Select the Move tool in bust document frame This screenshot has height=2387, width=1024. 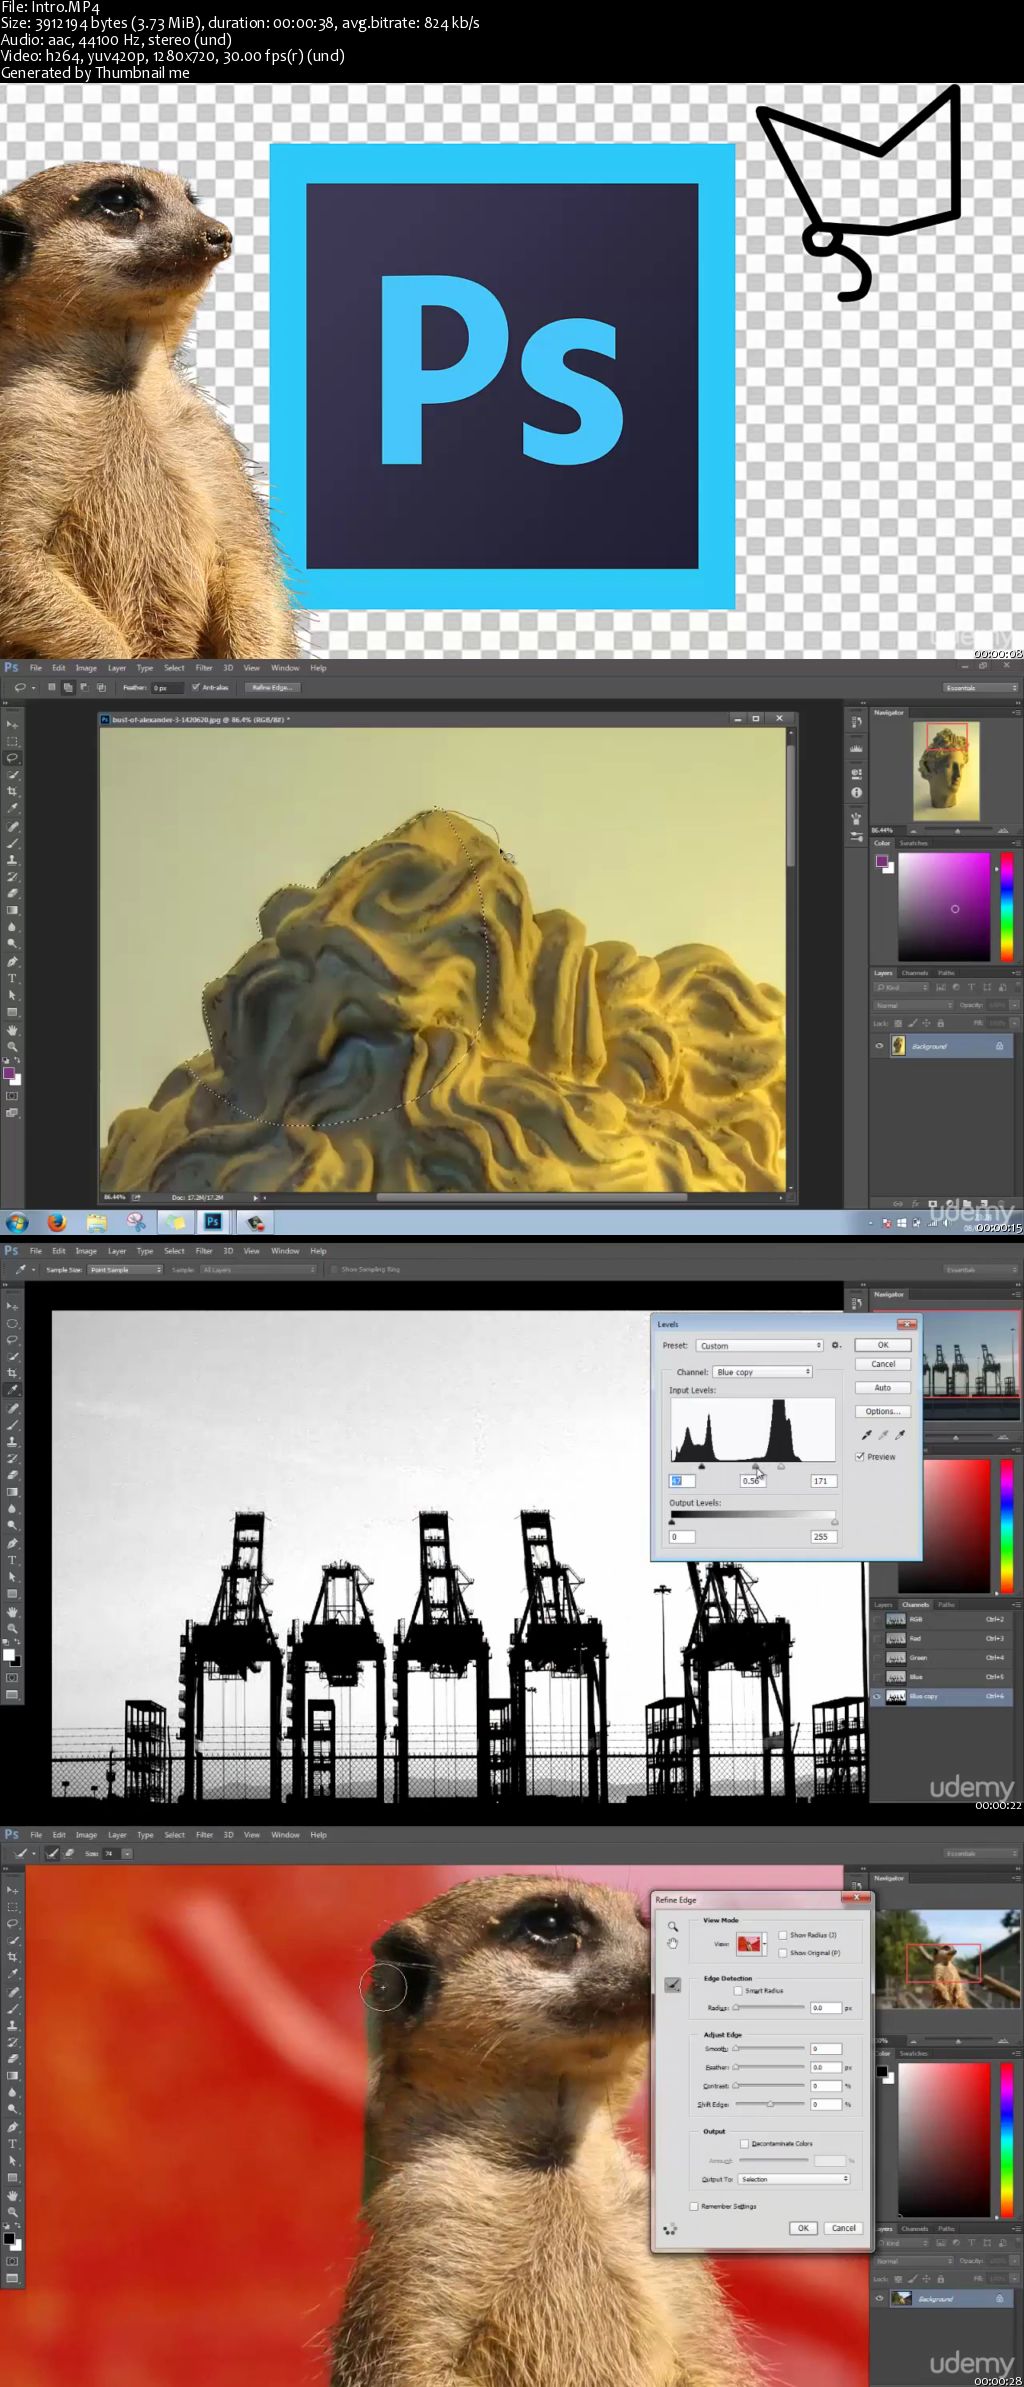pyautogui.click(x=13, y=724)
